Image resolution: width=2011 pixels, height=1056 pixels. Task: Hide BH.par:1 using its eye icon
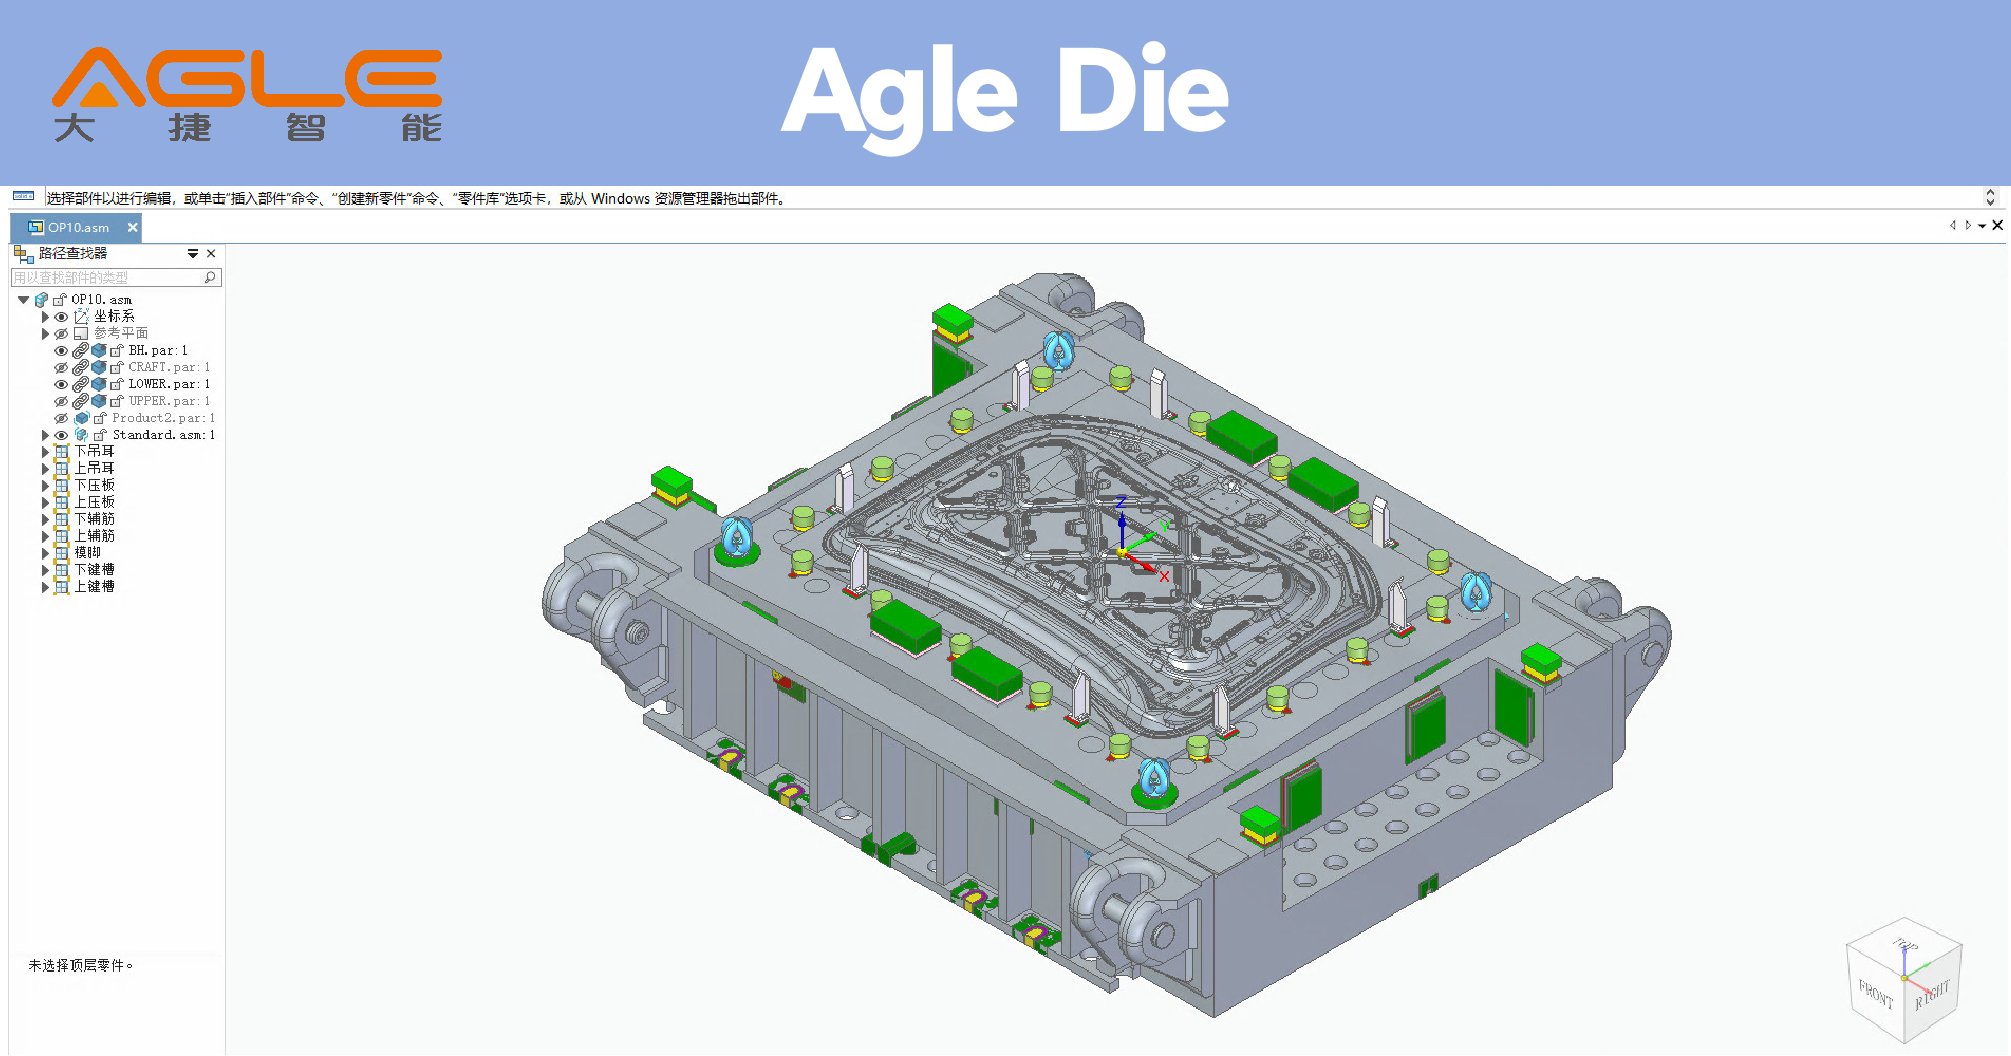tap(61, 351)
